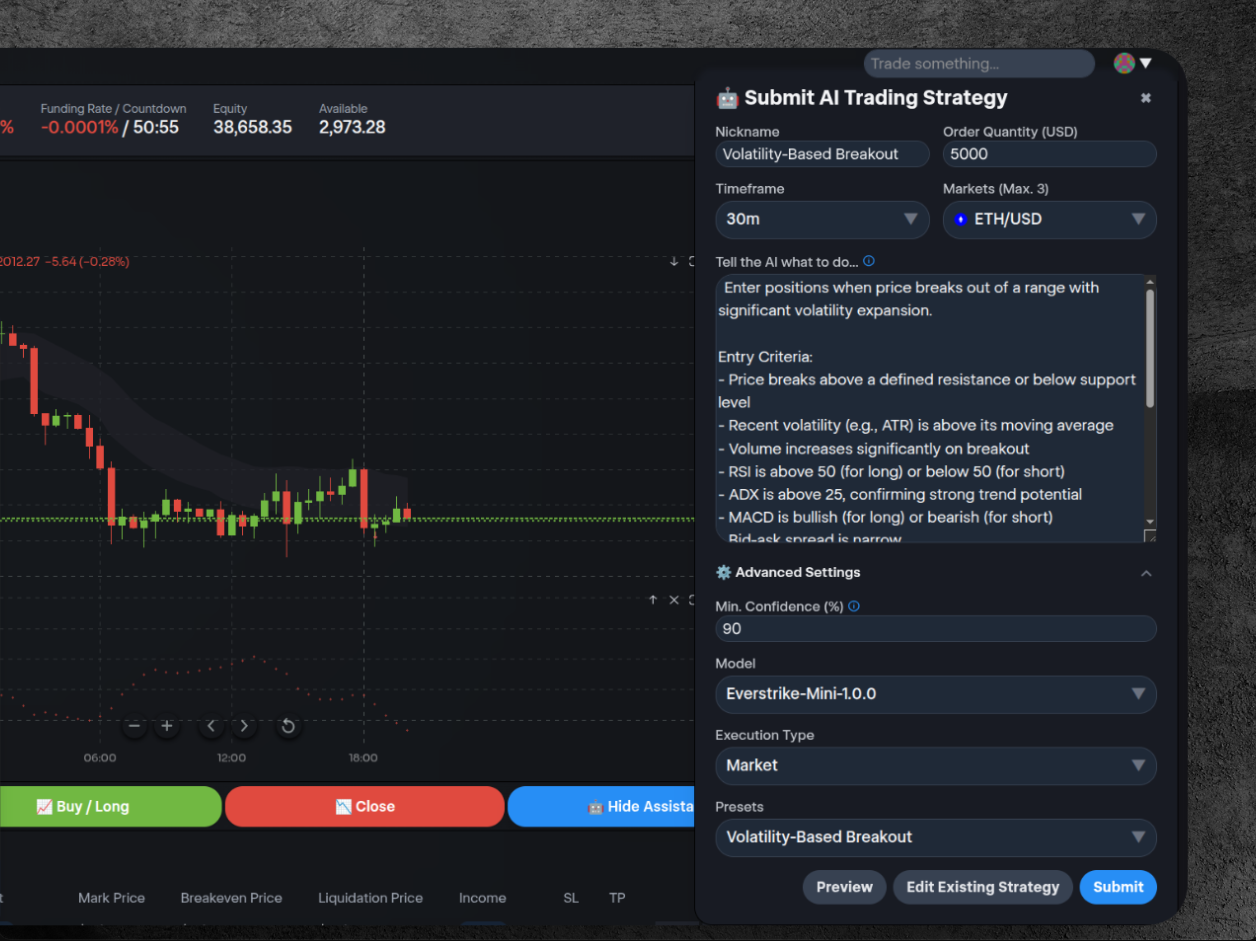Click the info icon beside 'Tell the AI what to do'

pyautogui.click(x=868, y=261)
